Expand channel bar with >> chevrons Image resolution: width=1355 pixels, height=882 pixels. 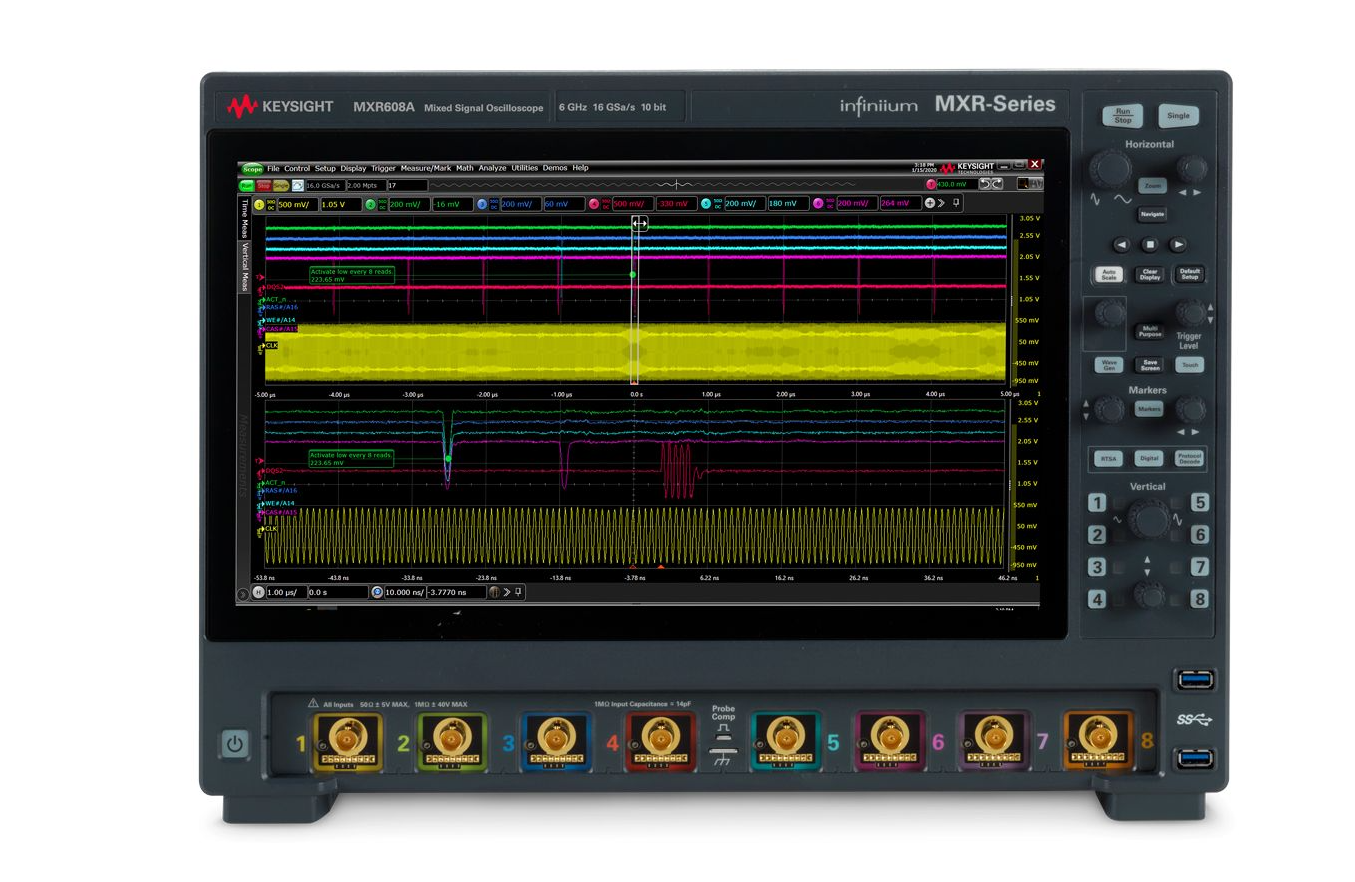click(941, 203)
